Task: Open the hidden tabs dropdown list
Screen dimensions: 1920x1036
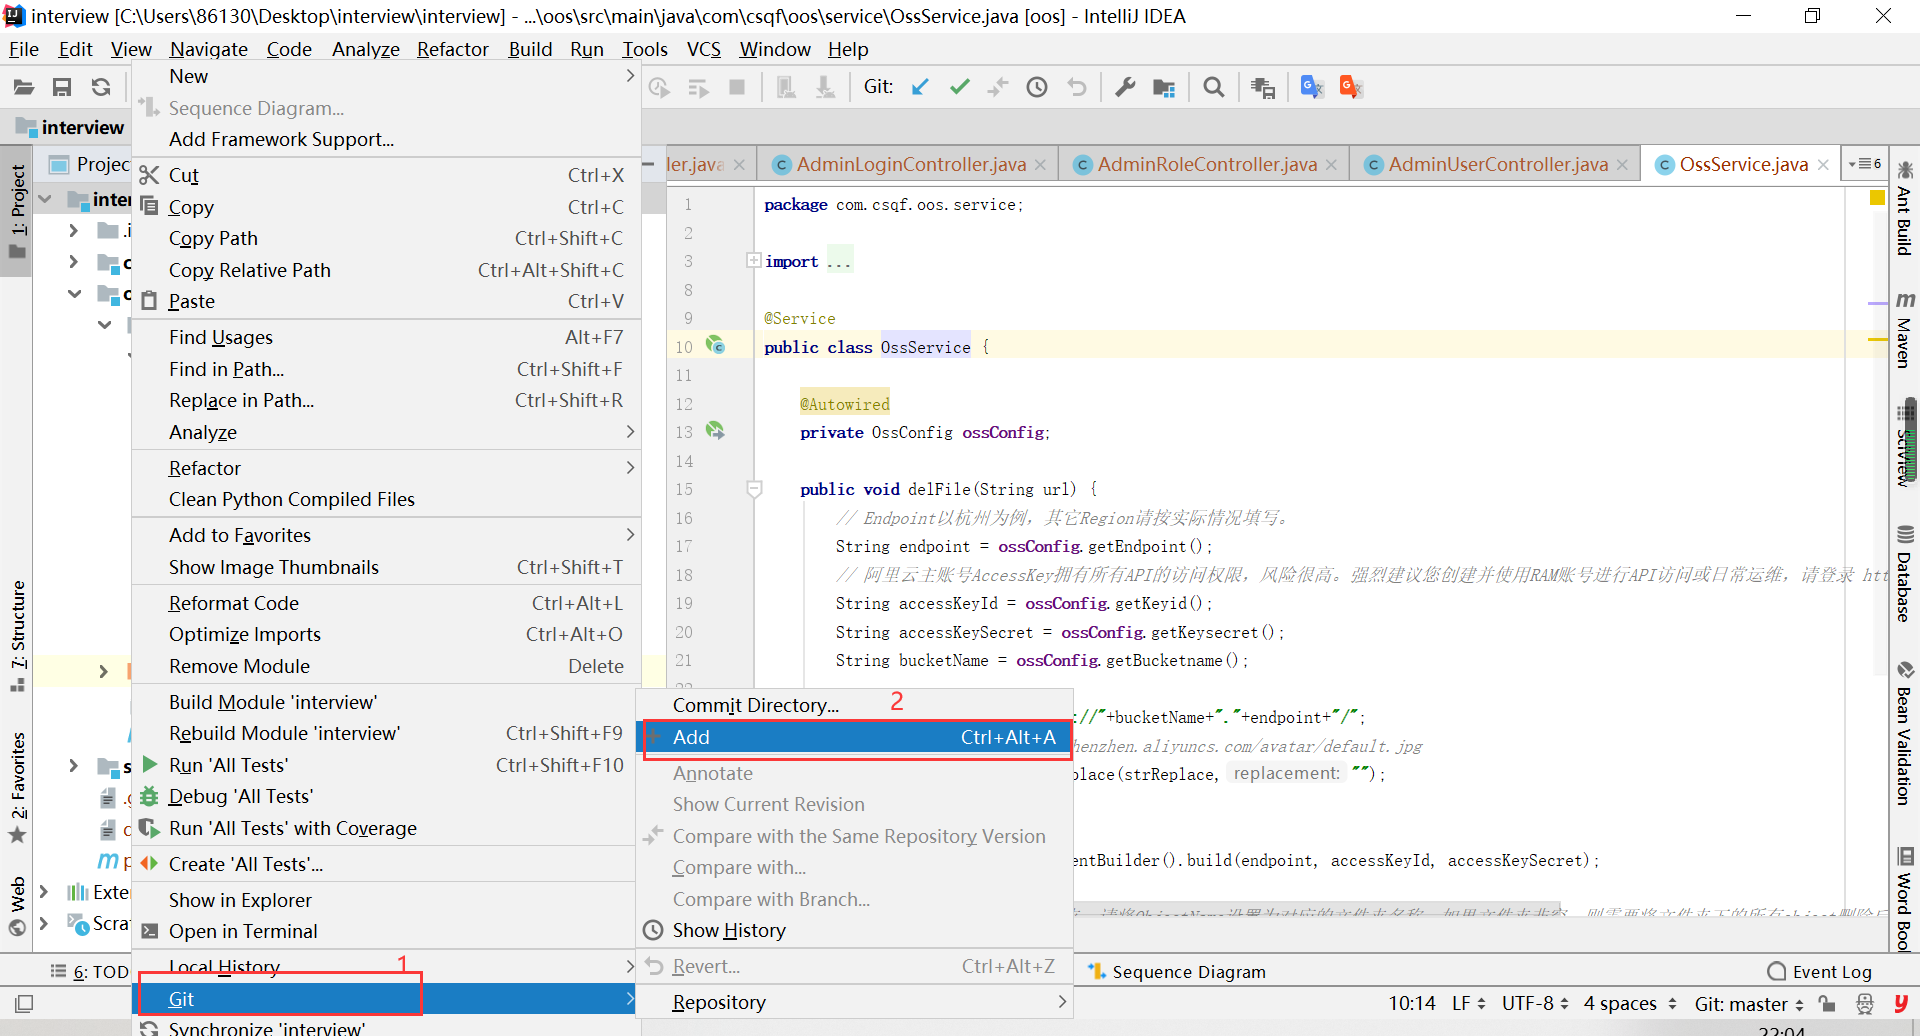Action: [1865, 163]
